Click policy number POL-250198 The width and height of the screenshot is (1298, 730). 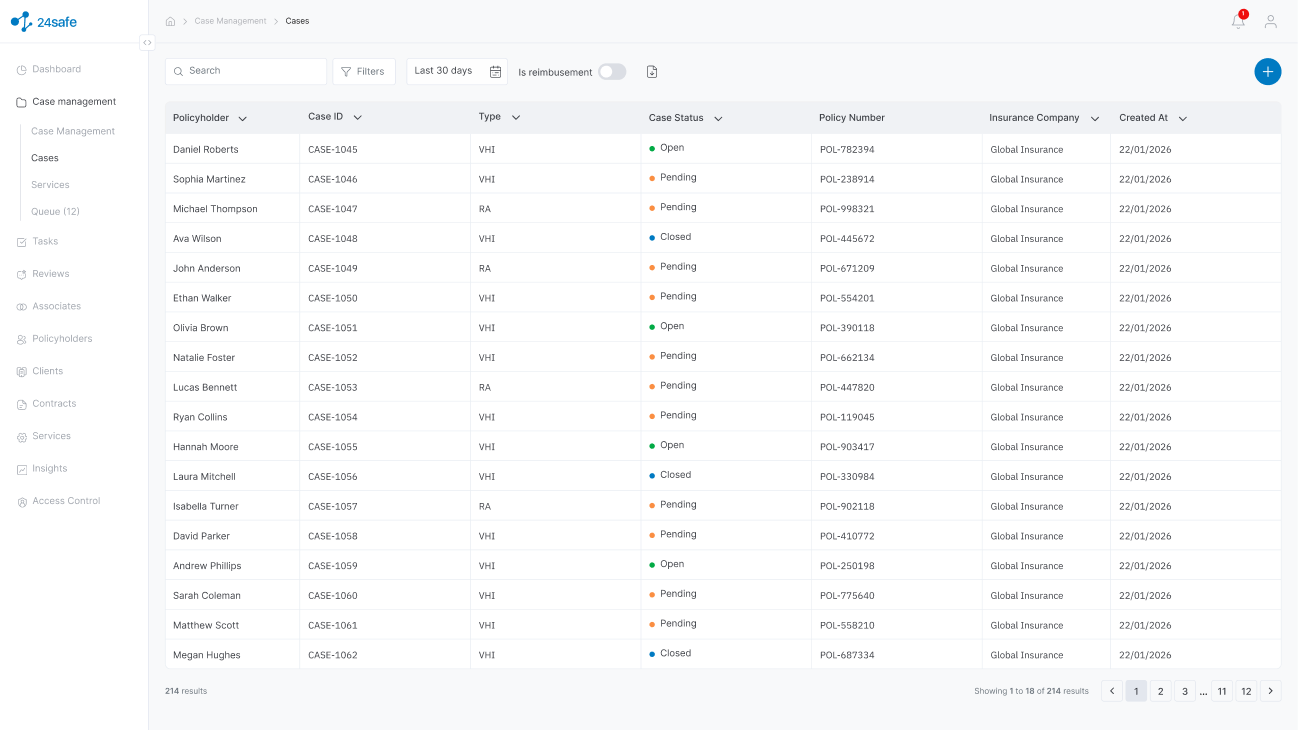(x=847, y=566)
